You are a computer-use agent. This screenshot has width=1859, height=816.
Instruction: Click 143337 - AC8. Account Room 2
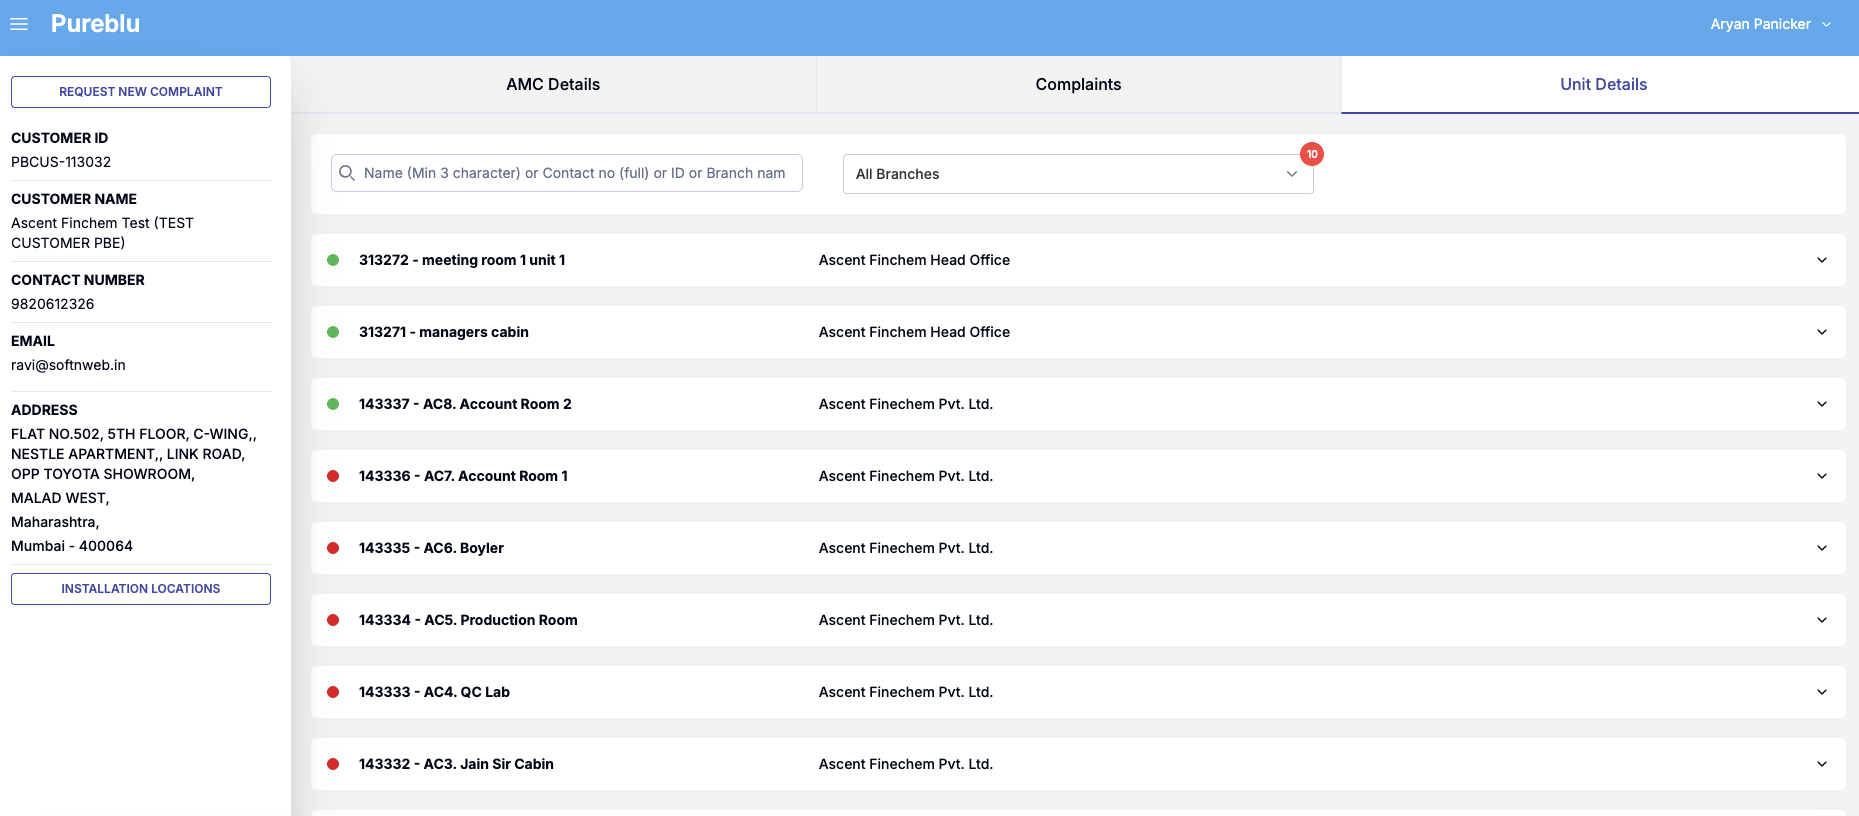[465, 404]
